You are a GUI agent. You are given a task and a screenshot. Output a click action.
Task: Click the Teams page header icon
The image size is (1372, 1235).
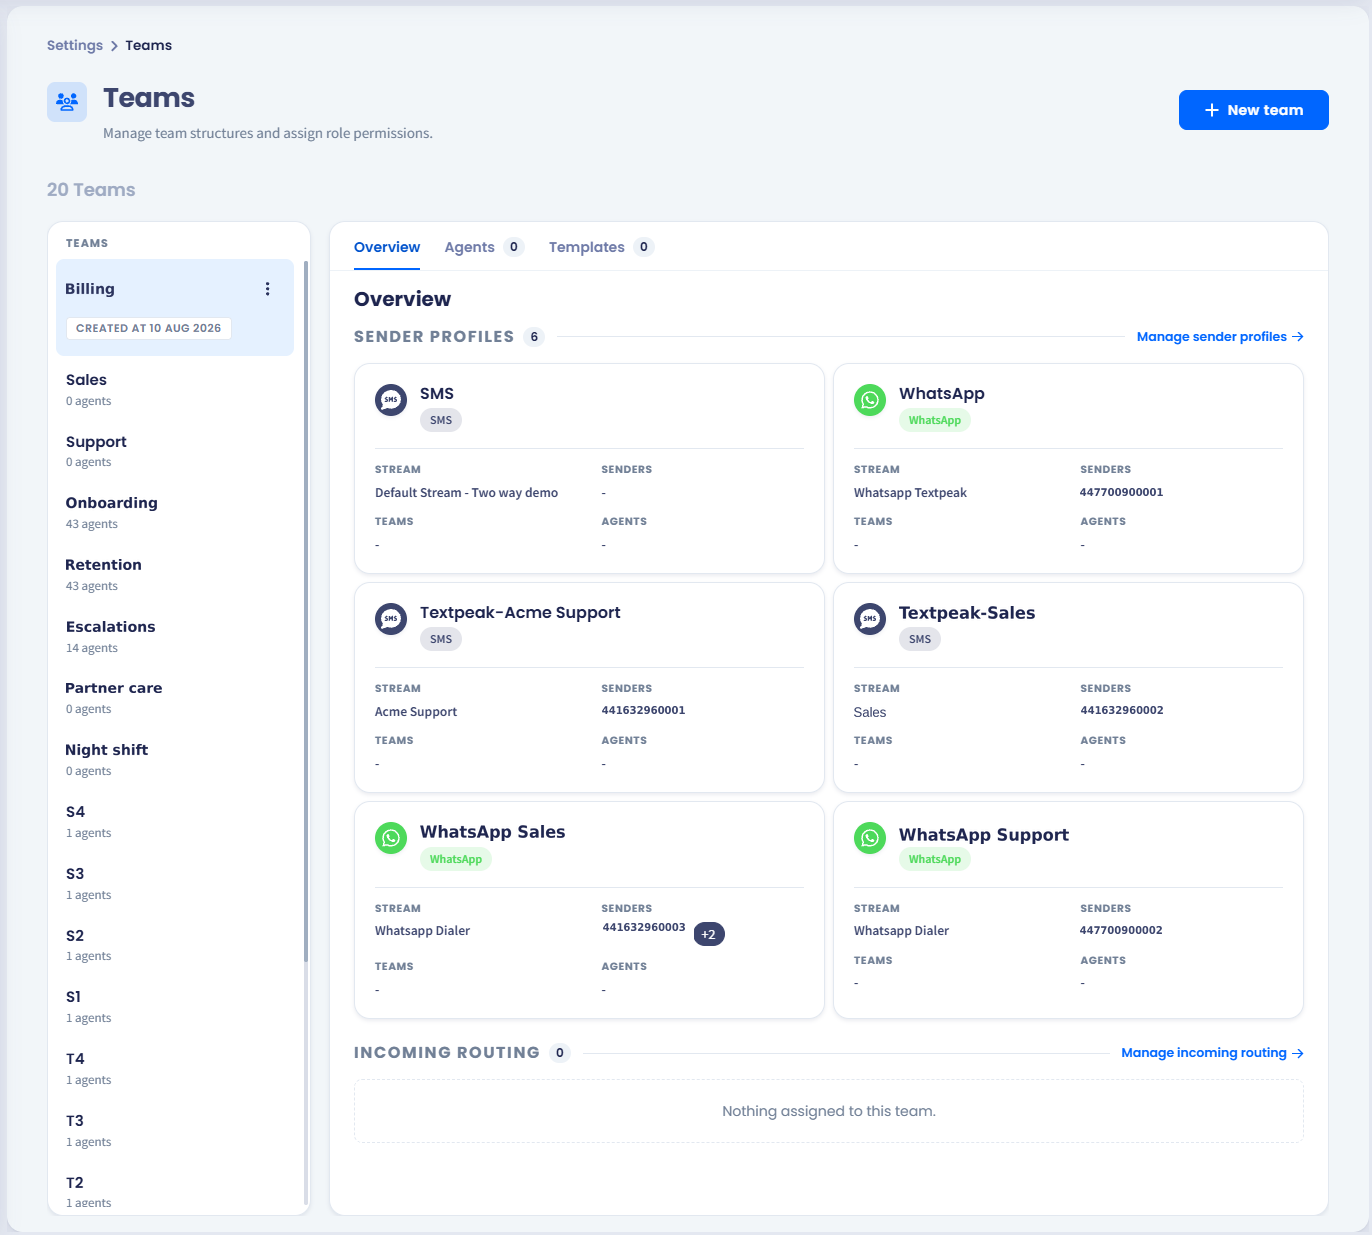coord(67,102)
